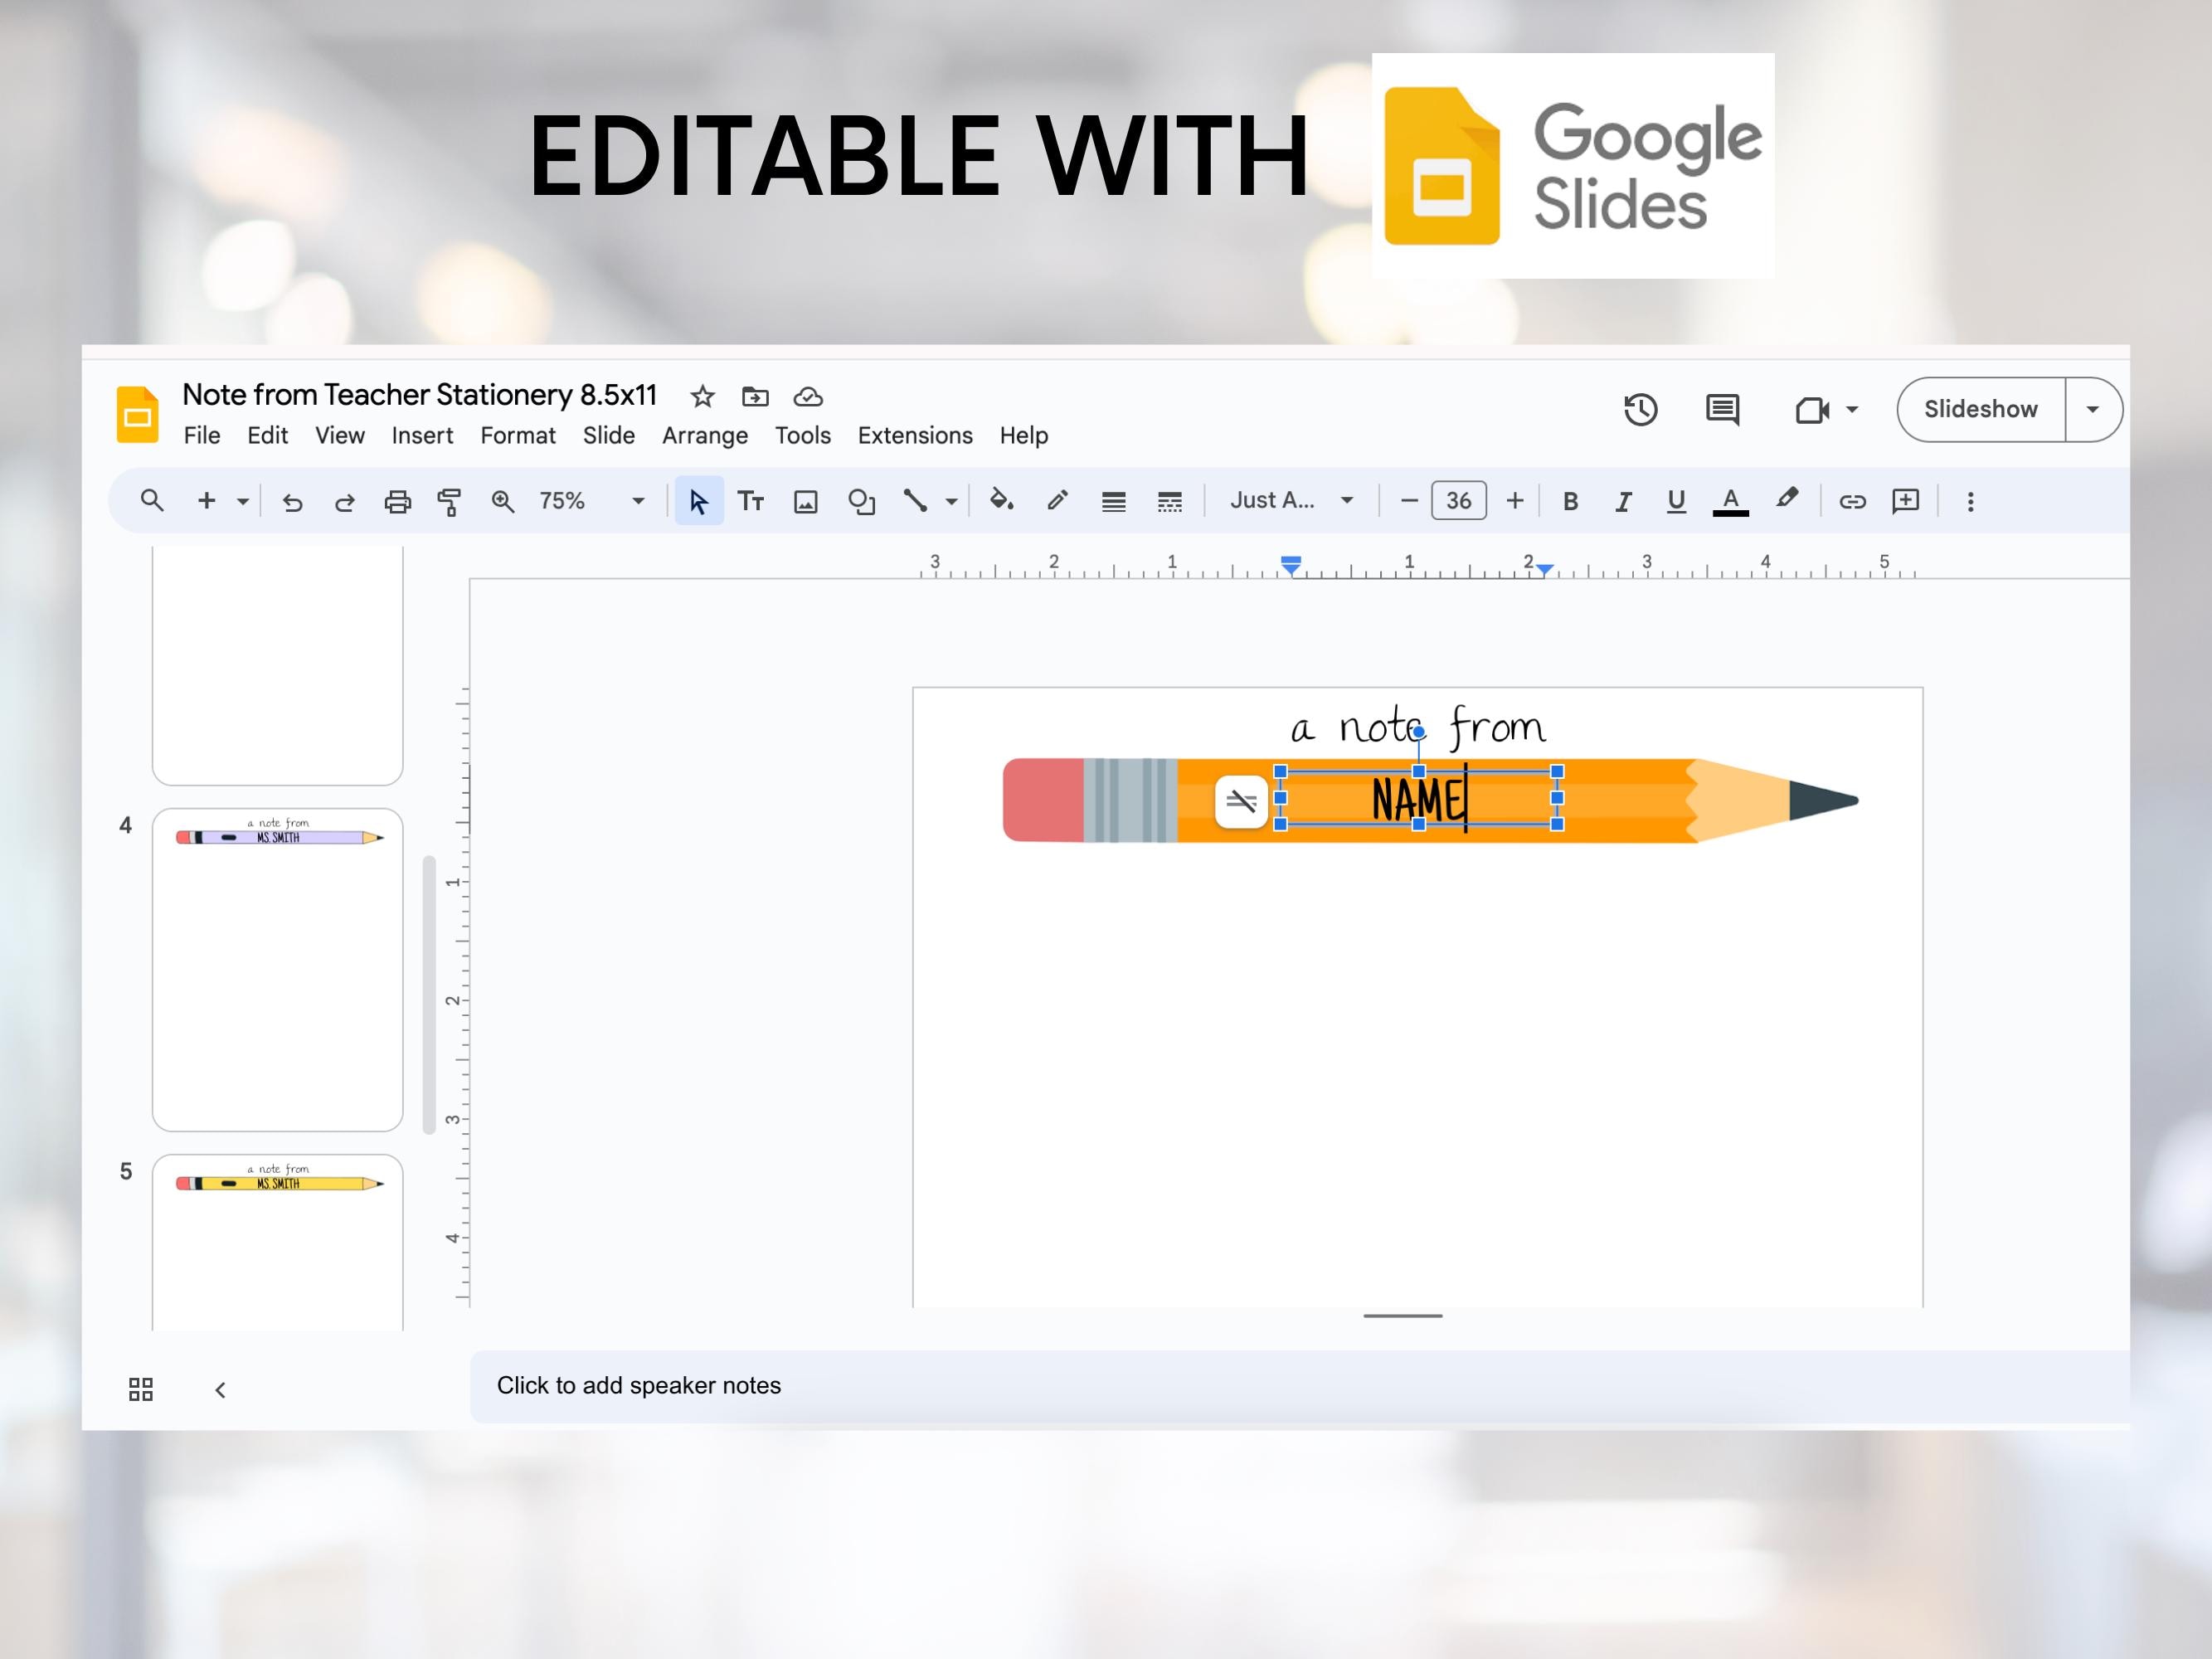
Task: Select slide 5 thumbnail with yellow pencil
Action: click(277, 1243)
